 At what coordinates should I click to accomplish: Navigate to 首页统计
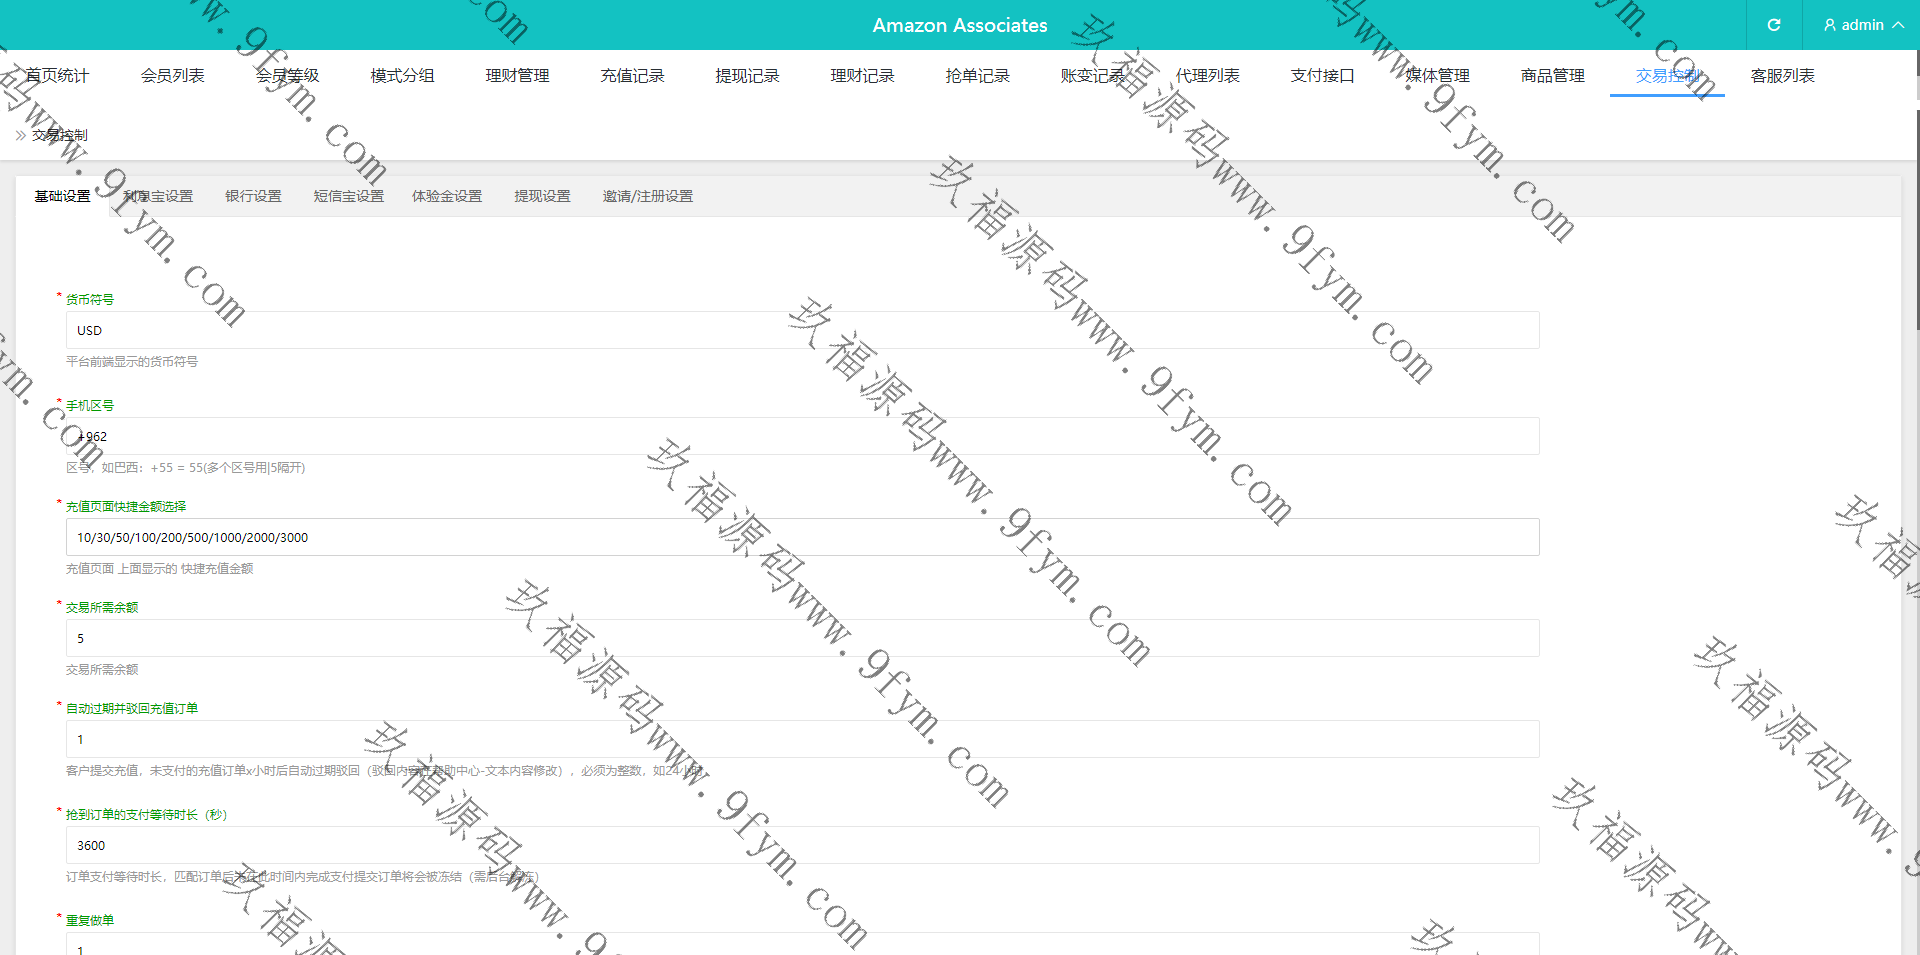click(x=57, y=76)
